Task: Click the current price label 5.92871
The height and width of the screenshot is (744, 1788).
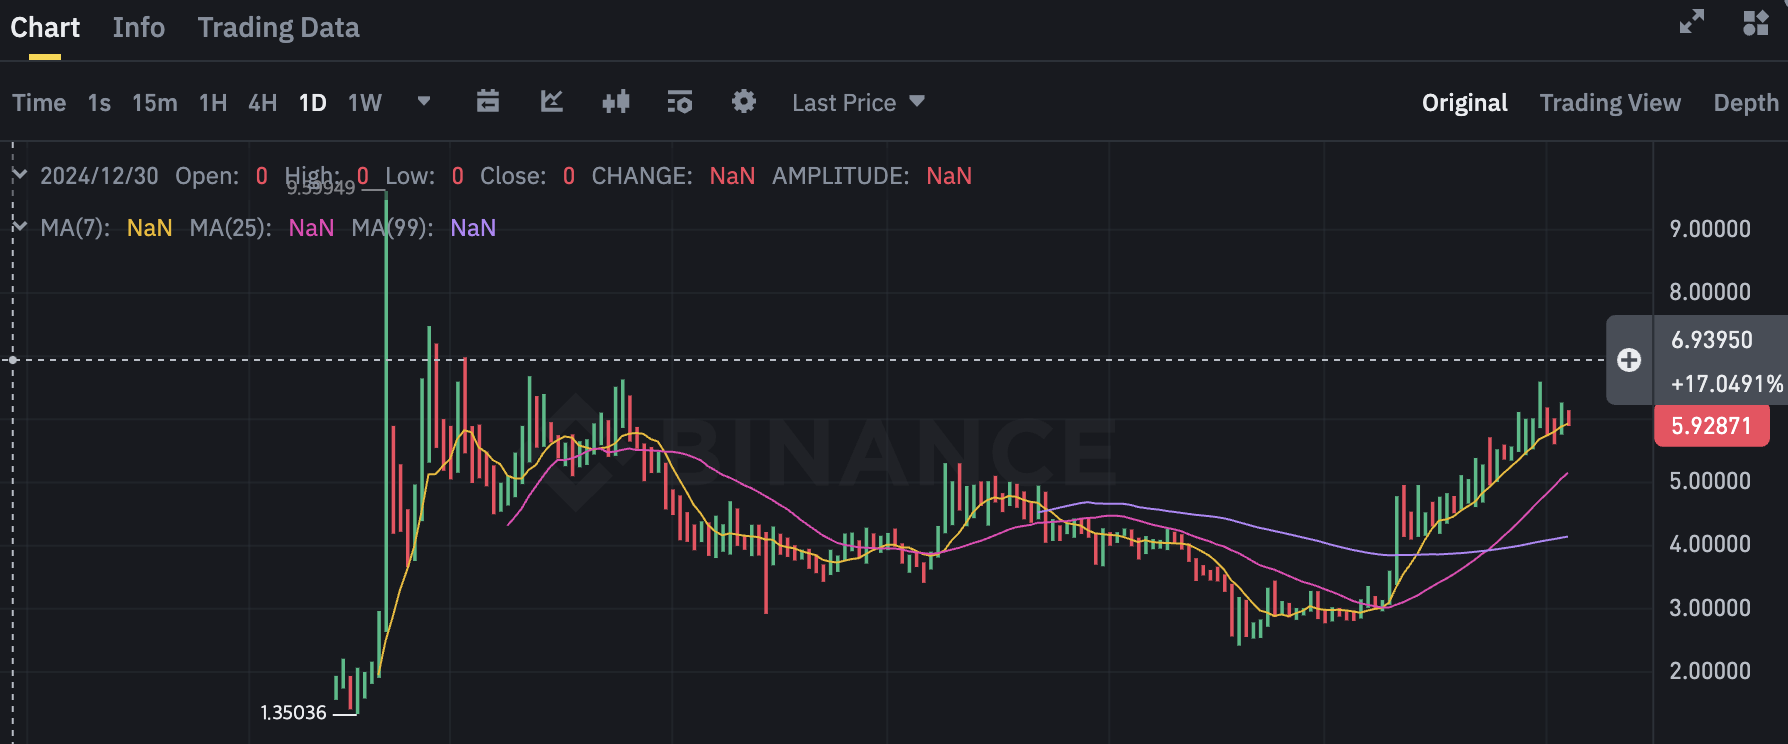Action: pos(1712,426)
